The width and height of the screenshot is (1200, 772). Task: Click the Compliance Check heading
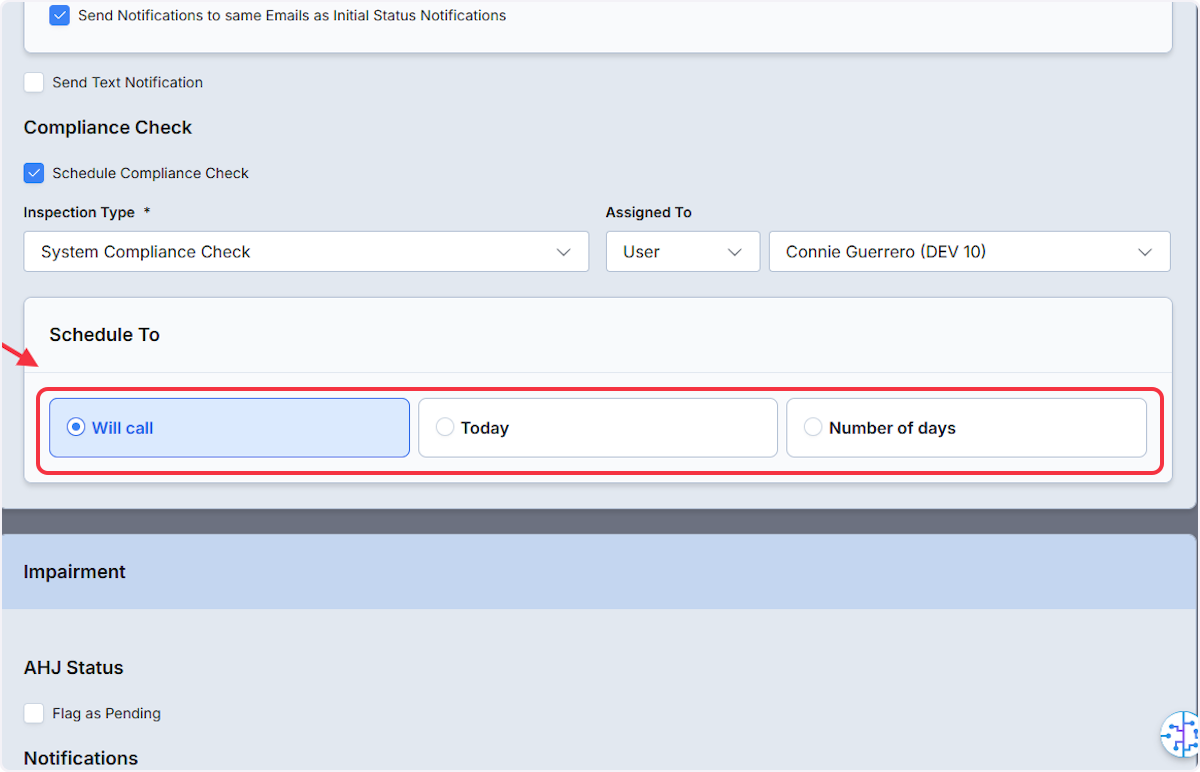coord(108,128)
